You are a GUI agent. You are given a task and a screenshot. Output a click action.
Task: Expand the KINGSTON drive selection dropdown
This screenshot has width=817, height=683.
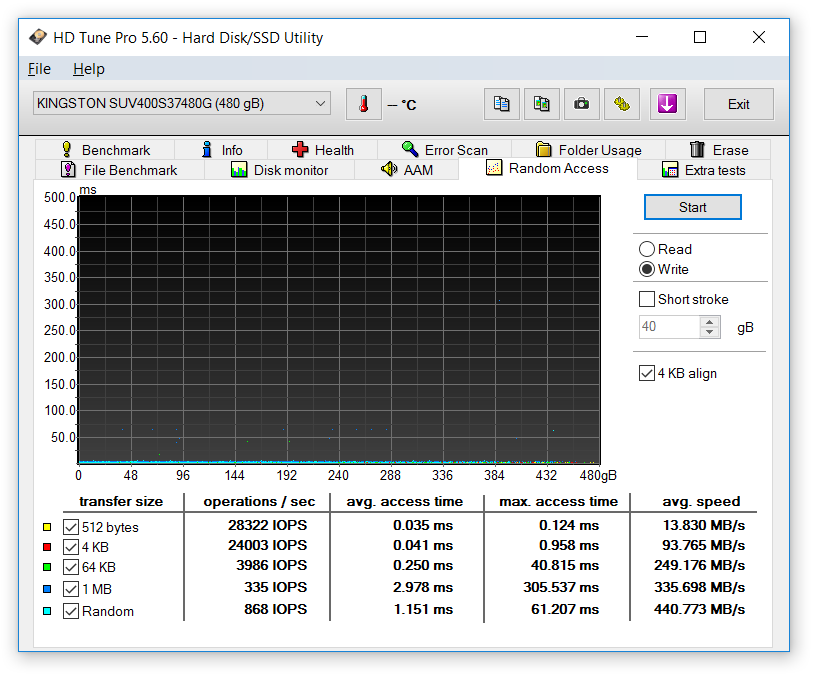[182, 103]
